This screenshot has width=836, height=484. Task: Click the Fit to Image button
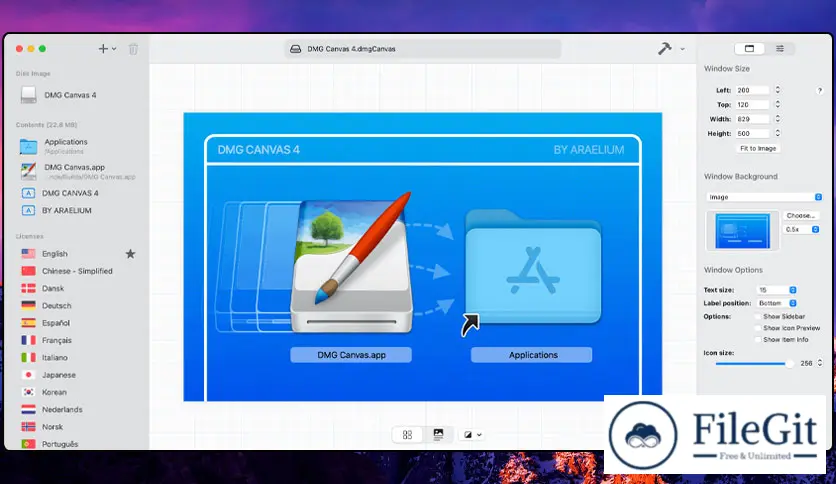pyautogui.click(x=758, y=148)
